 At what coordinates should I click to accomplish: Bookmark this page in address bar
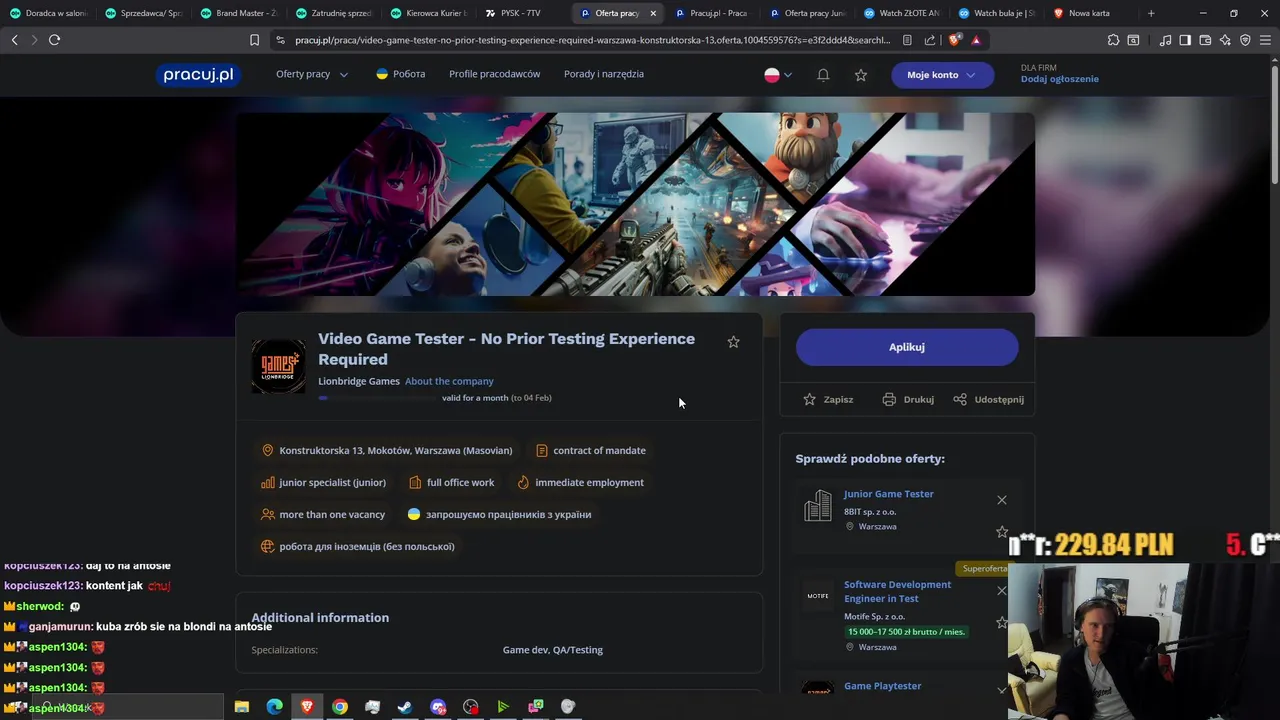coord(254,40)
